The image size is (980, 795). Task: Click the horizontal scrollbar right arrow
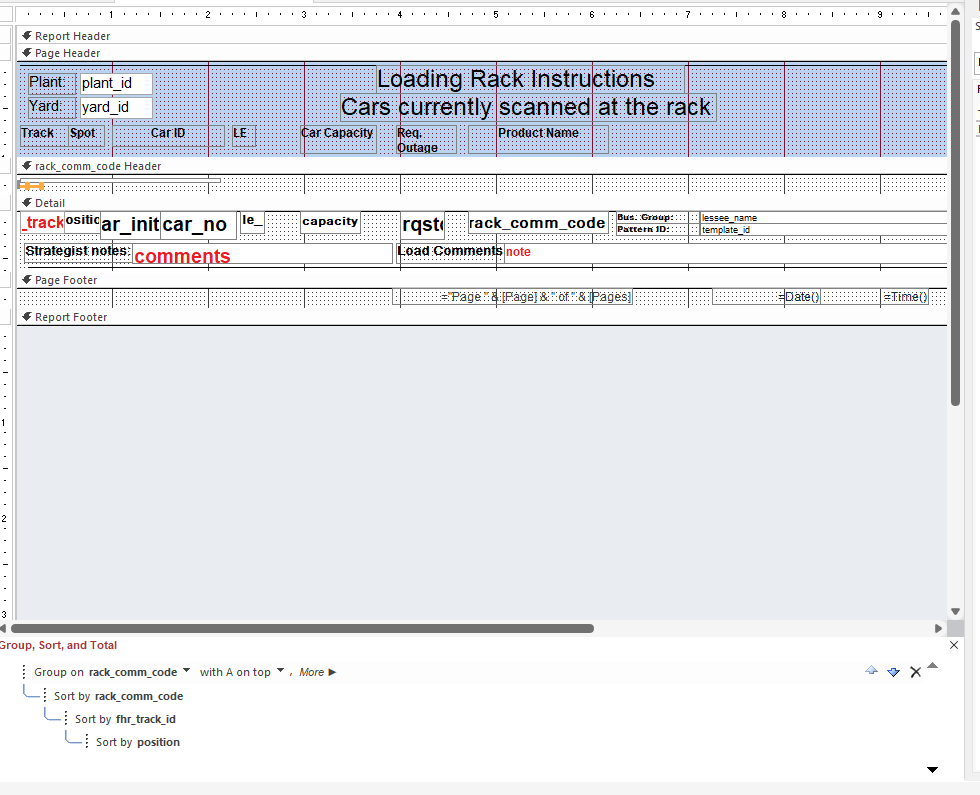click(x=938, y=628)
